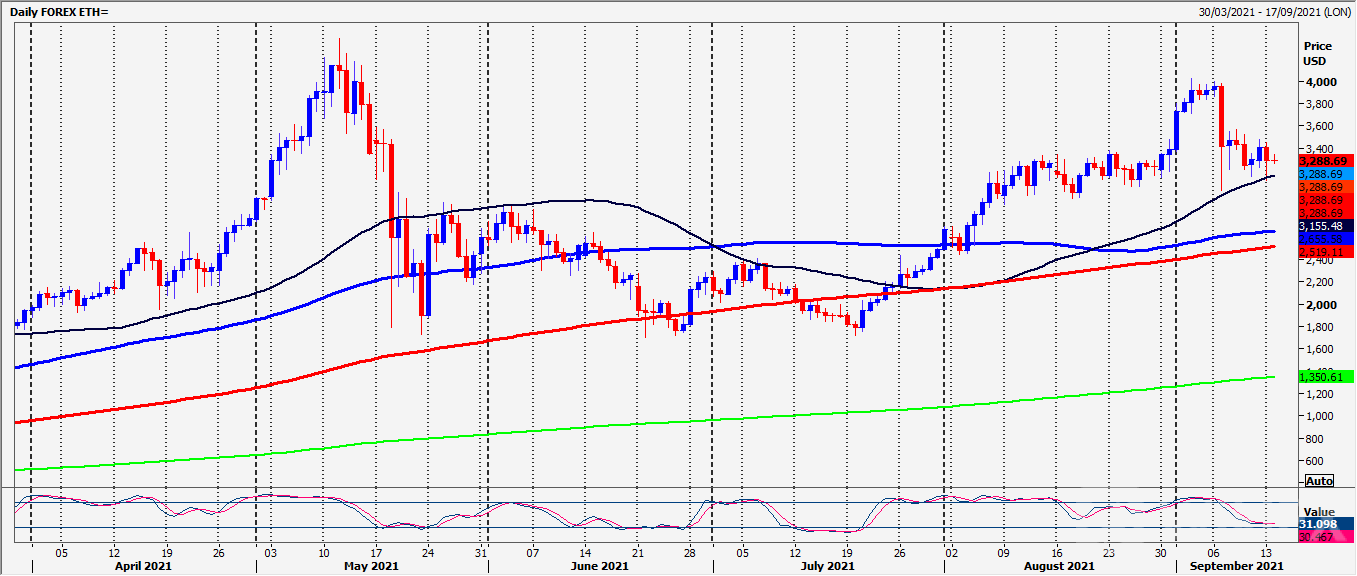Click the 'Value' indicator axis heading
Image resolution: width=1357 pixels, height=576 pixels.
pos(1320,511)
